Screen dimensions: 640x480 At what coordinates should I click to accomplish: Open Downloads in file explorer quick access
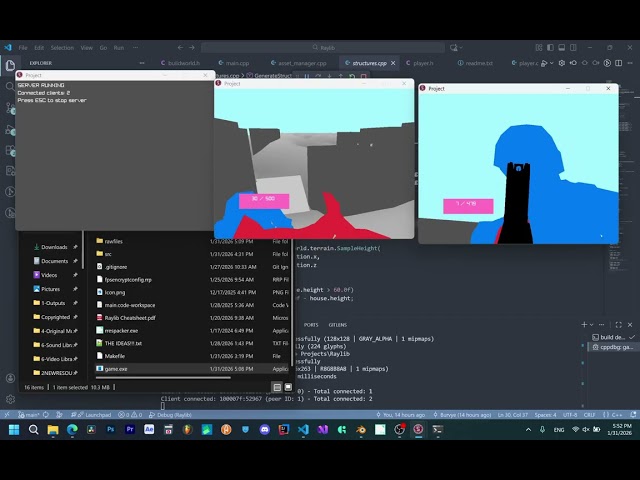(55, 247)
